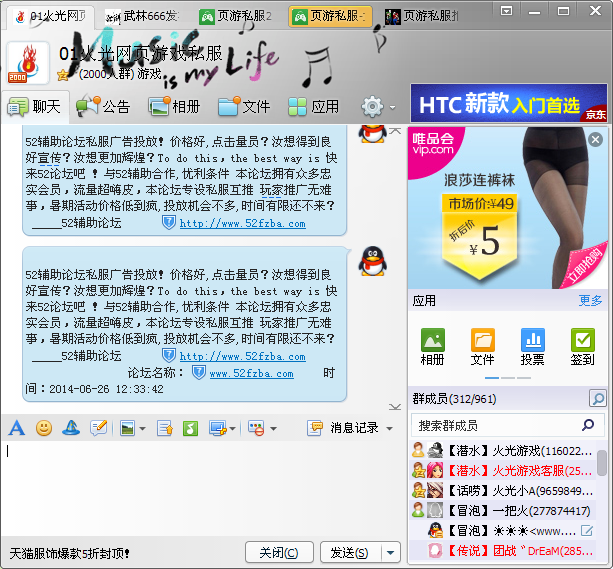Click the member list scrollbar
The width and height of the screenshot is (613, 569).
pos(602,463)
